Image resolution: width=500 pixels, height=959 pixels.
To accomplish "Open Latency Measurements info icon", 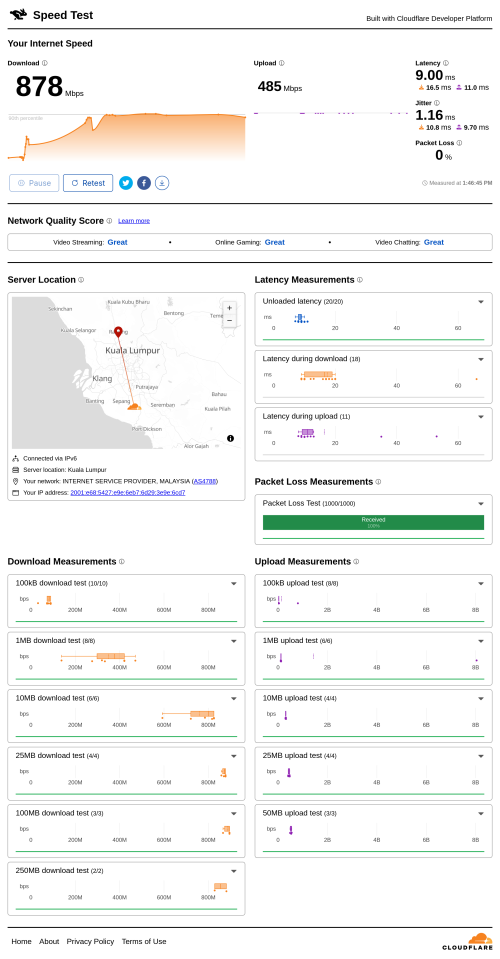I will [359, 280].
